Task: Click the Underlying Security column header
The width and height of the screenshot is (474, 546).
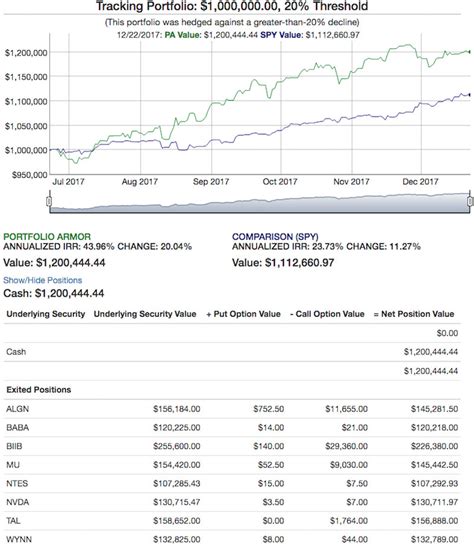Action: pyautogui.click(x=46, y=314)
